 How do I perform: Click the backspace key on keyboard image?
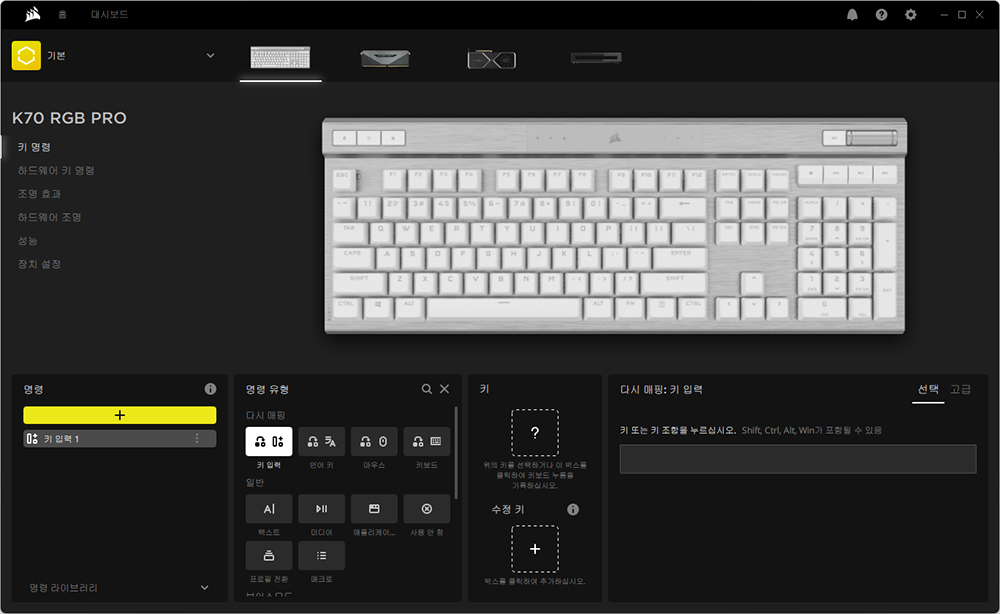(683, 207)
